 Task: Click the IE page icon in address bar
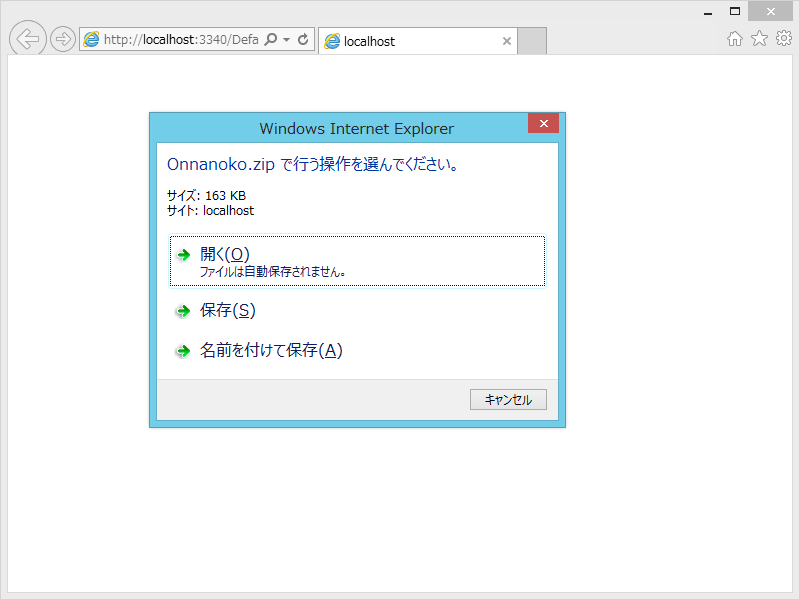pyautogui.click(x=91, y=39)
